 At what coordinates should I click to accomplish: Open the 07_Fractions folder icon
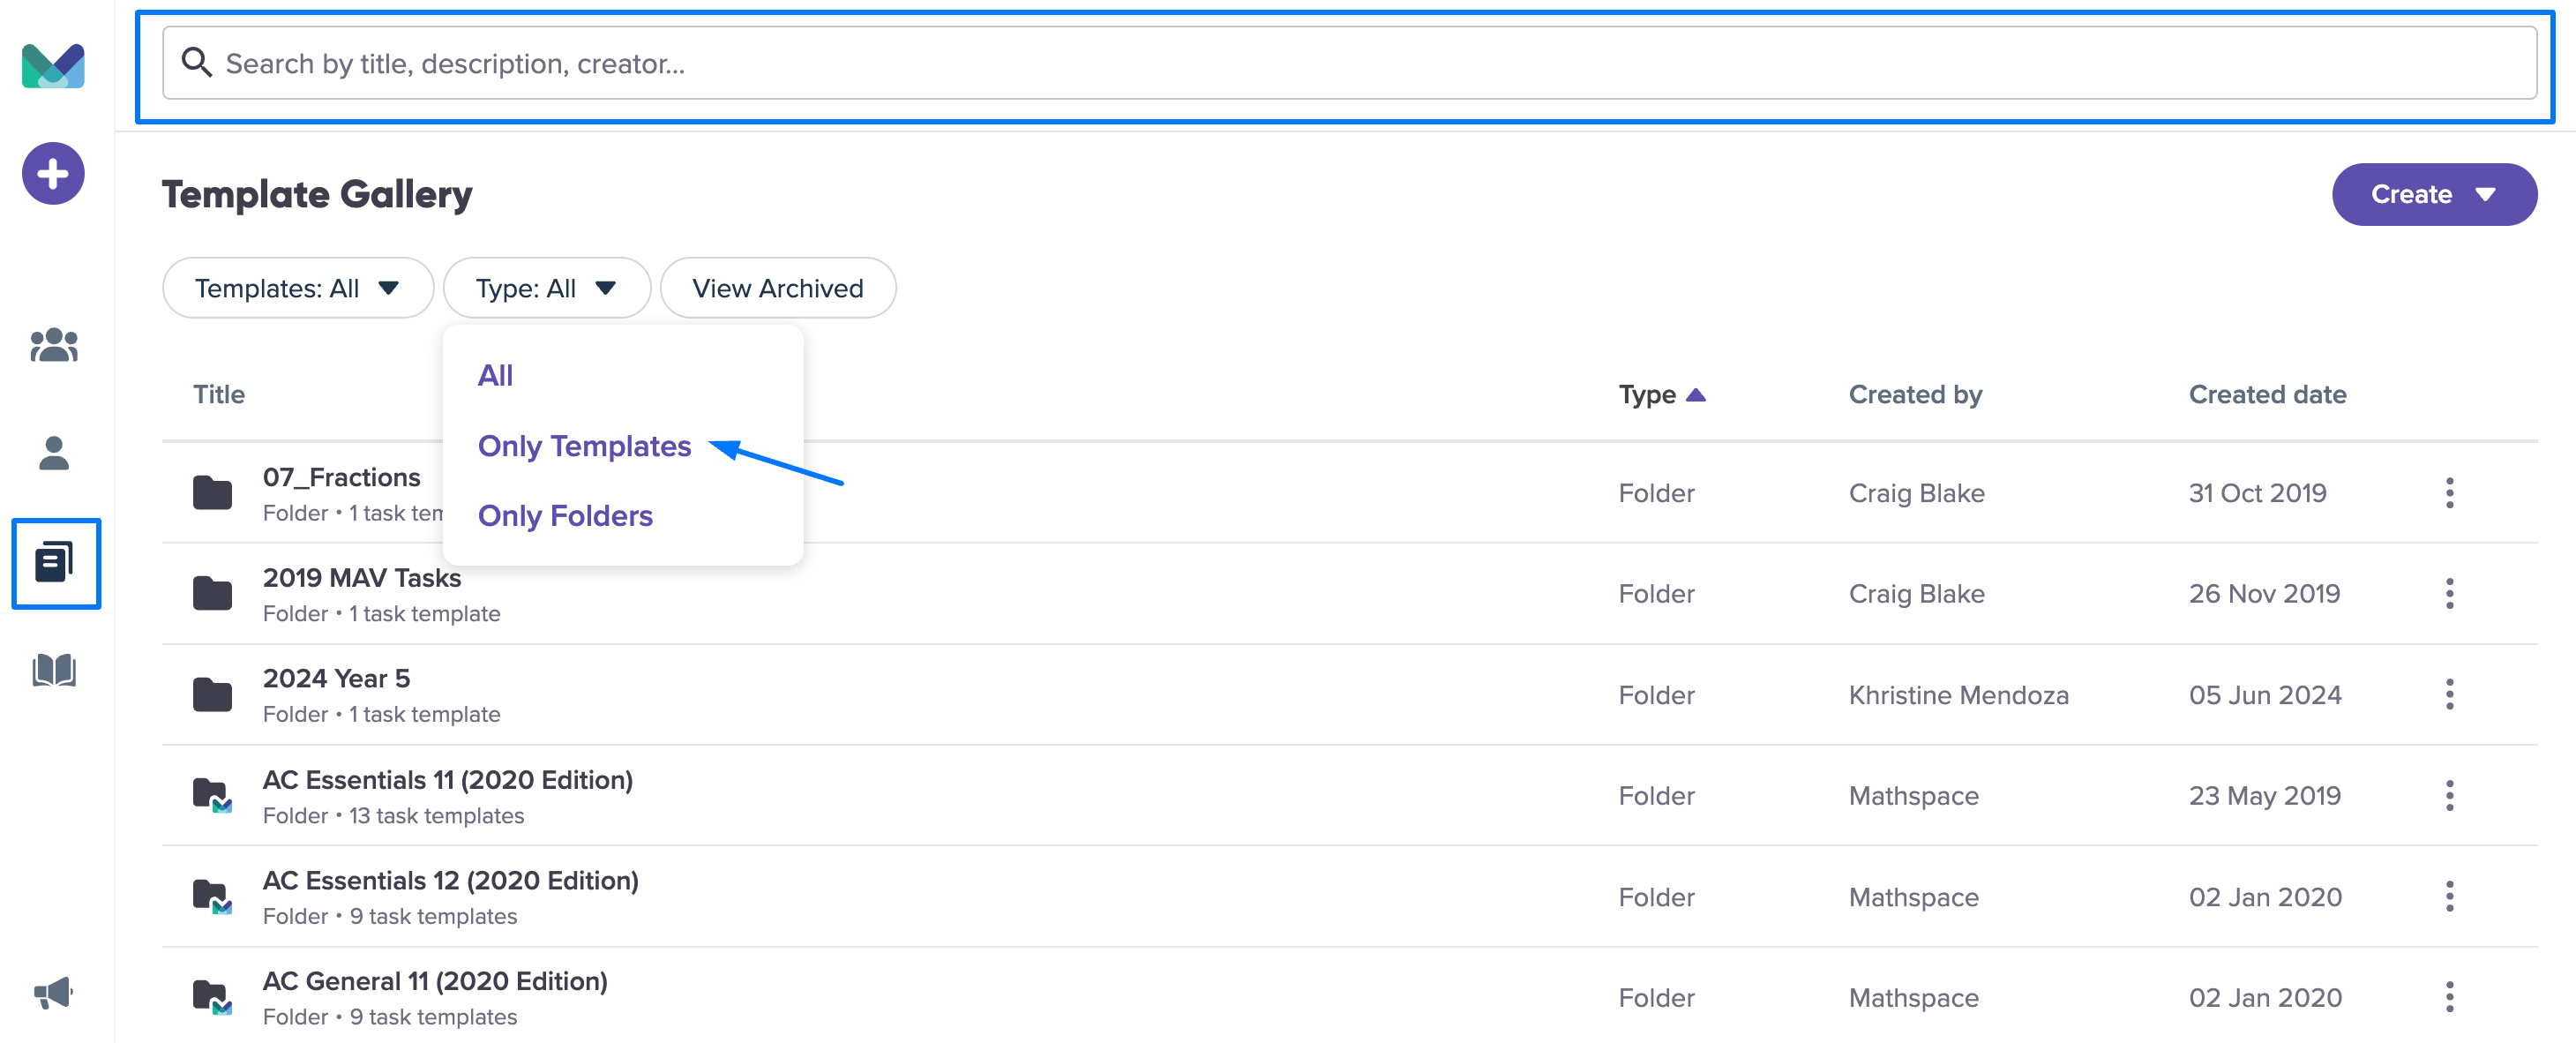click(x=212, y=493)
